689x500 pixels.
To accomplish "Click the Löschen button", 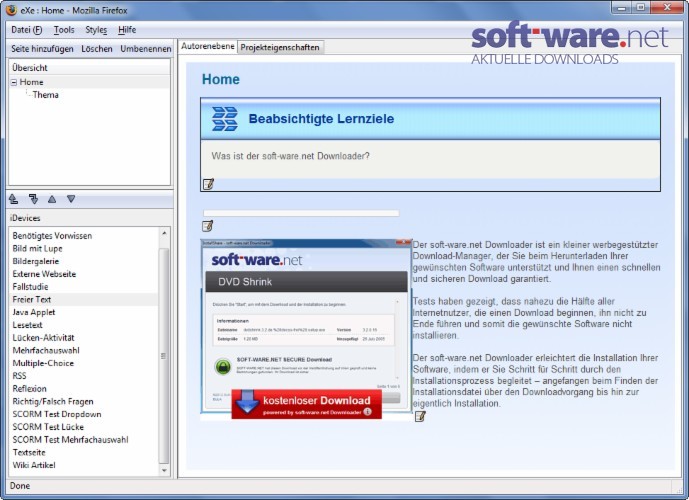I will (x=97, y=49).
